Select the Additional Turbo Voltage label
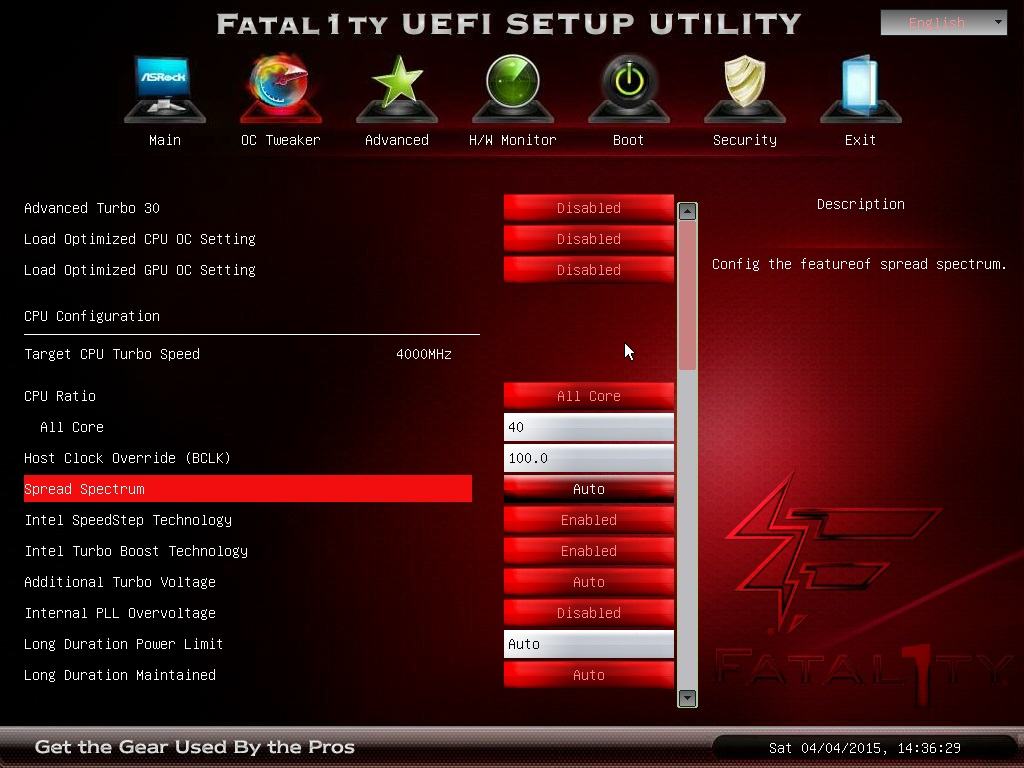 coord(120,582)
